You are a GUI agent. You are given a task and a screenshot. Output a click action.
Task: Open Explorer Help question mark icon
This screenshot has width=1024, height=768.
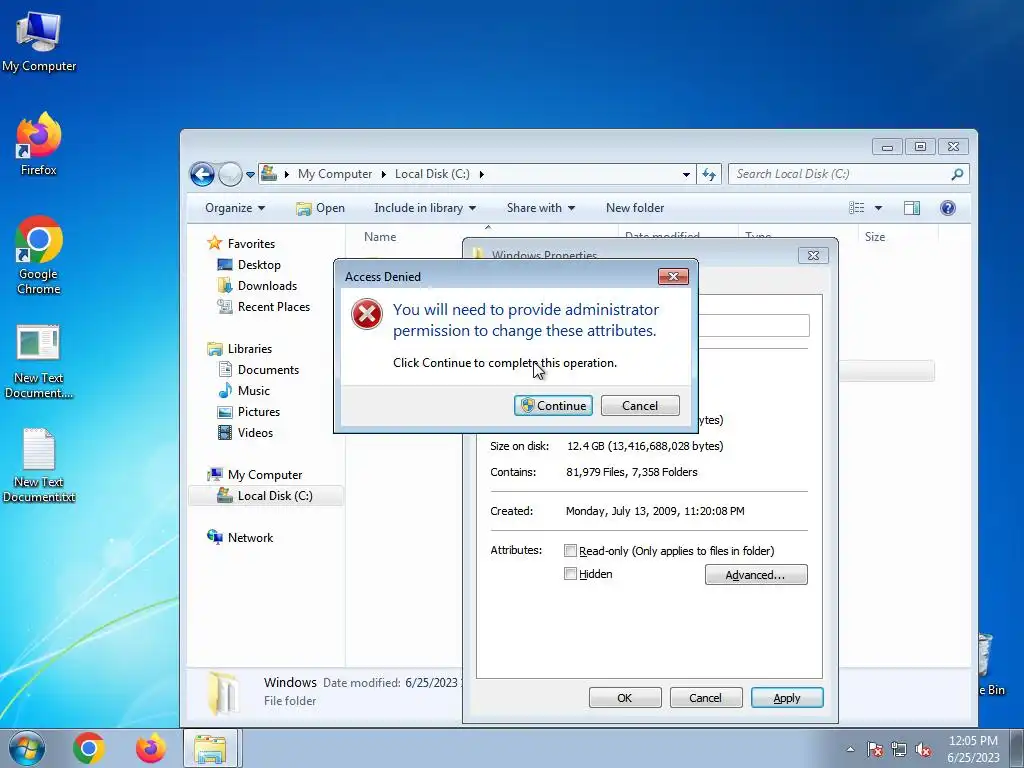(948, 208)
